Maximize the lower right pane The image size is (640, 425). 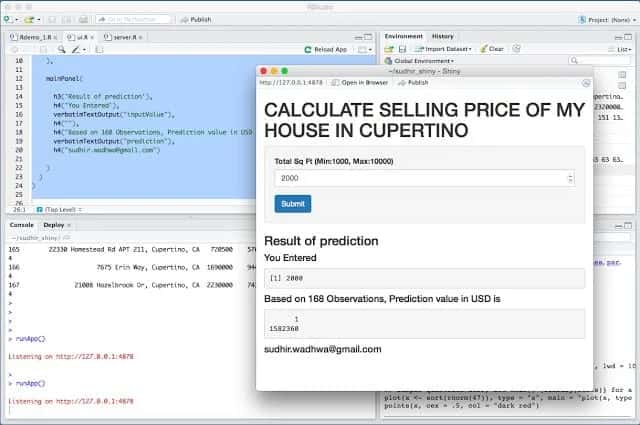click(x=628, y=226)
